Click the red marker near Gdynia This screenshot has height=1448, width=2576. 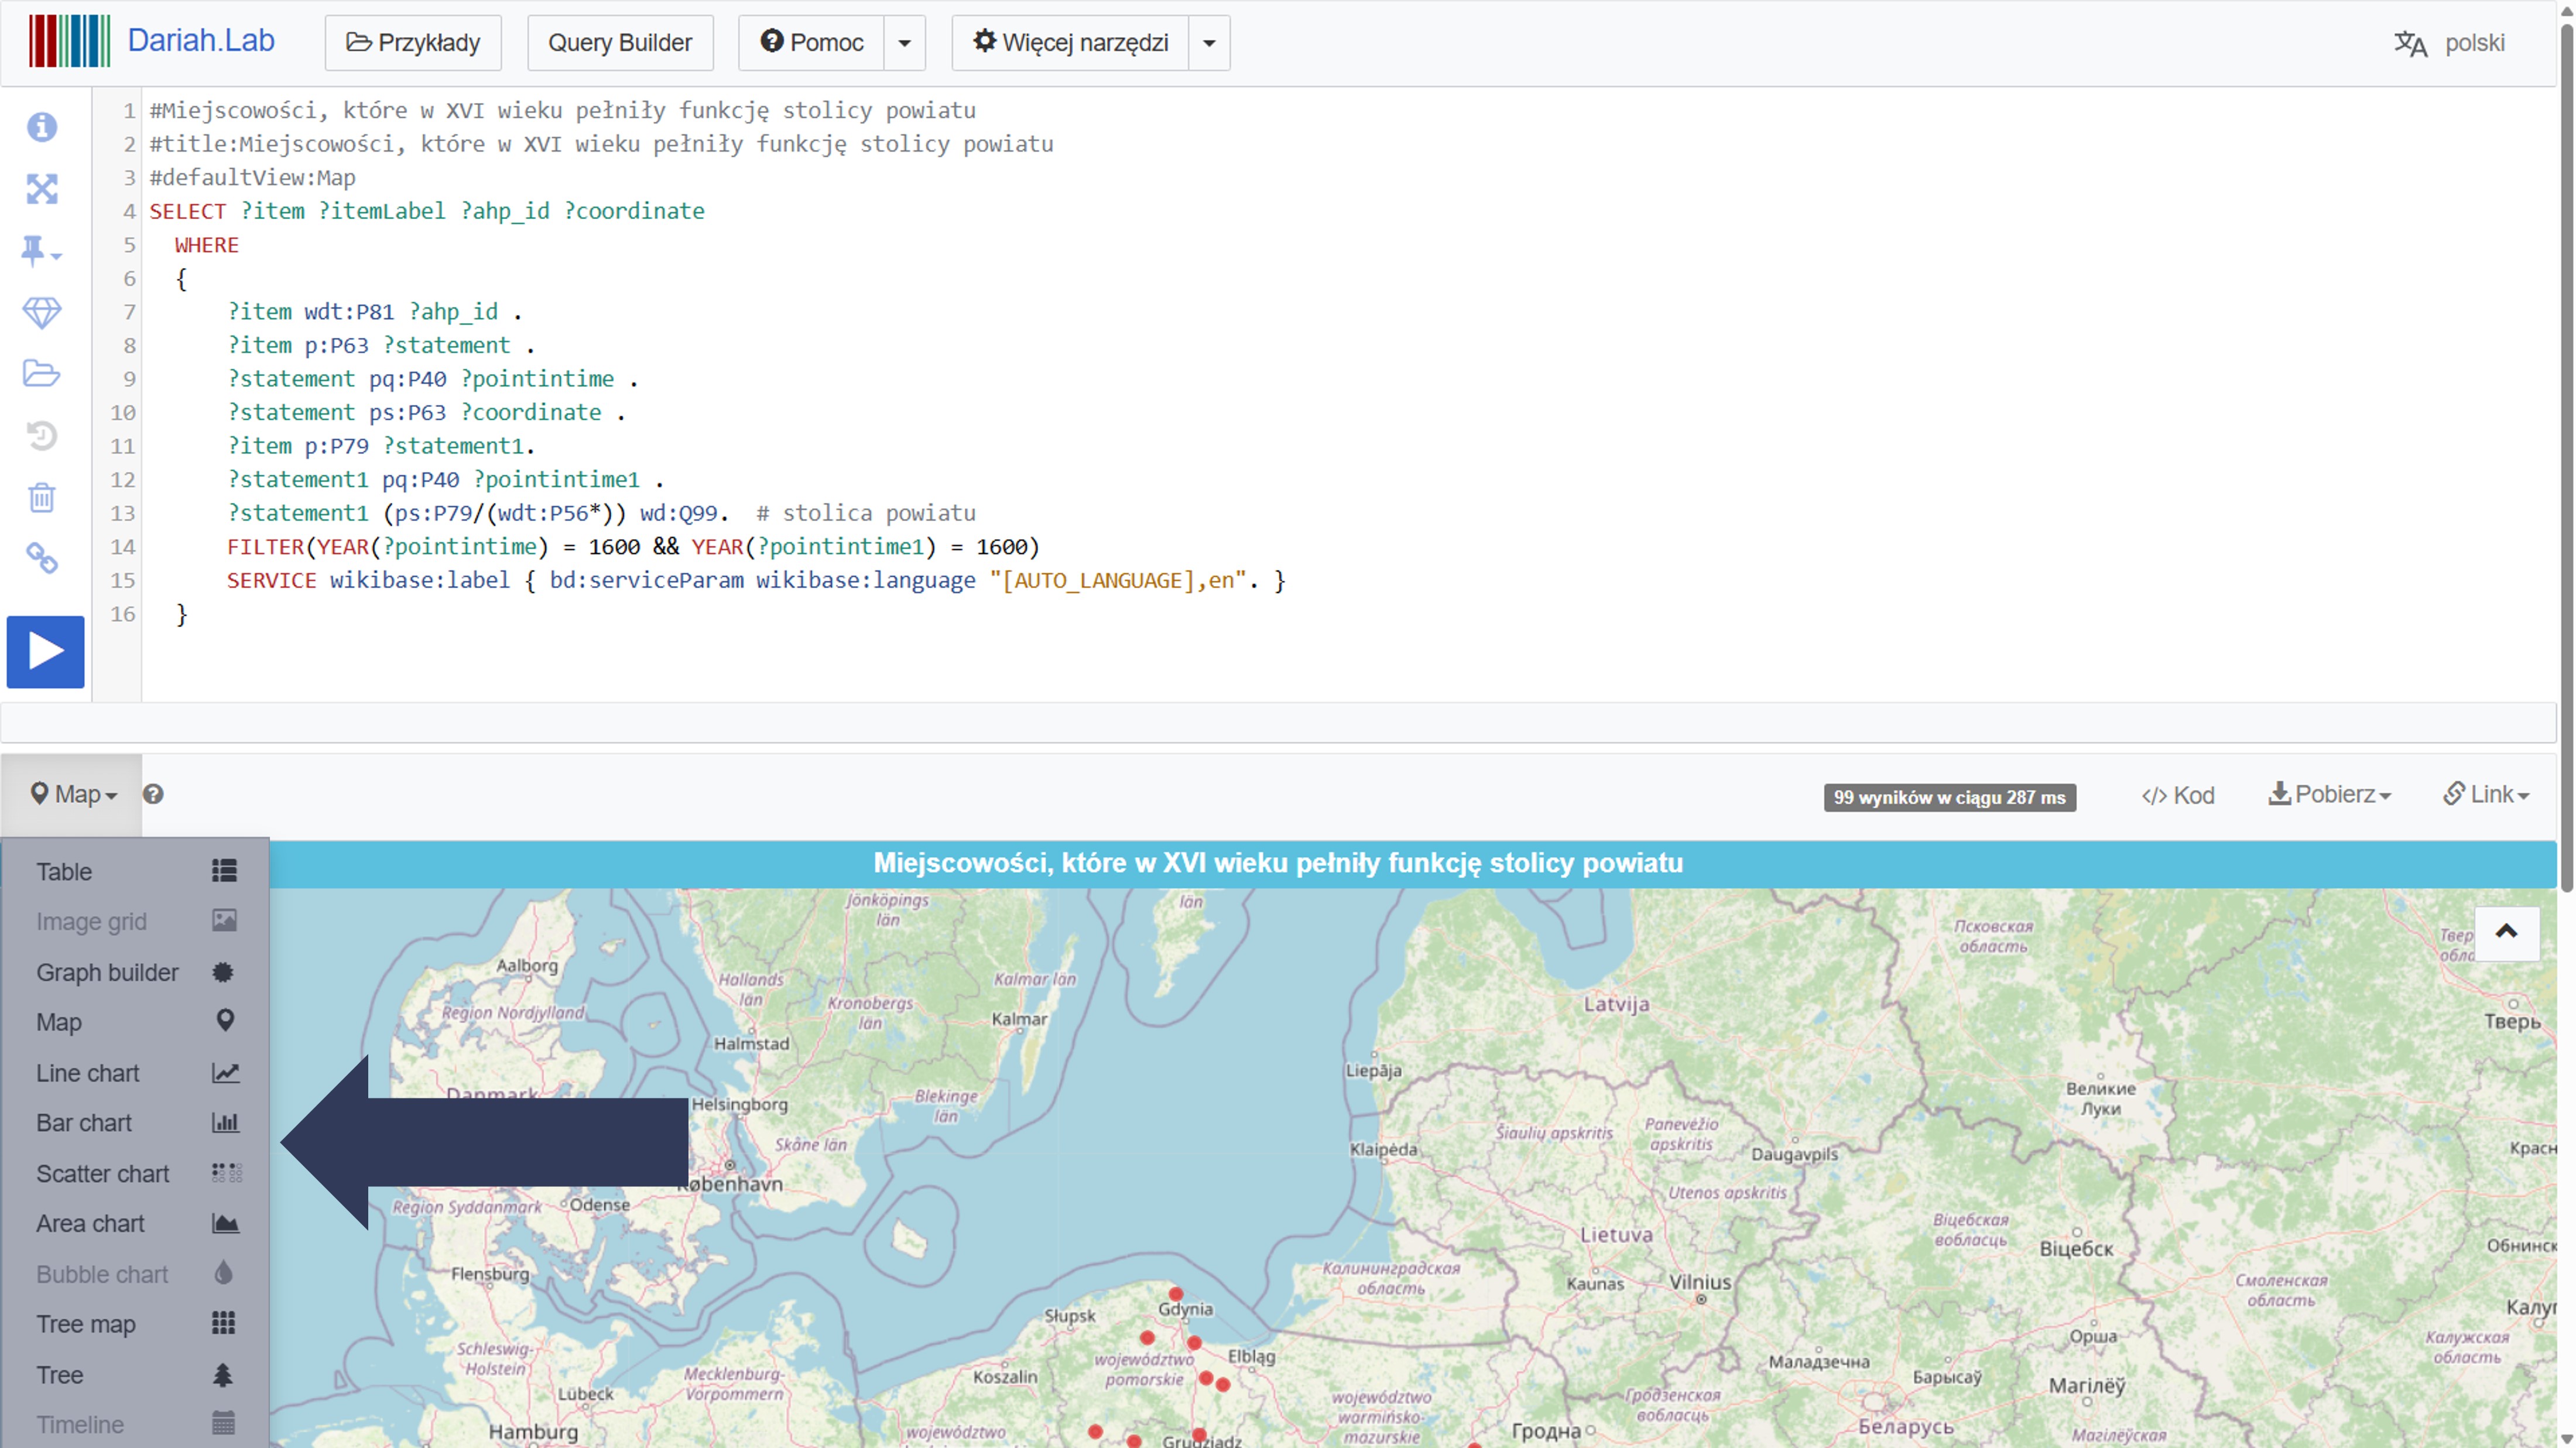1176,1294
